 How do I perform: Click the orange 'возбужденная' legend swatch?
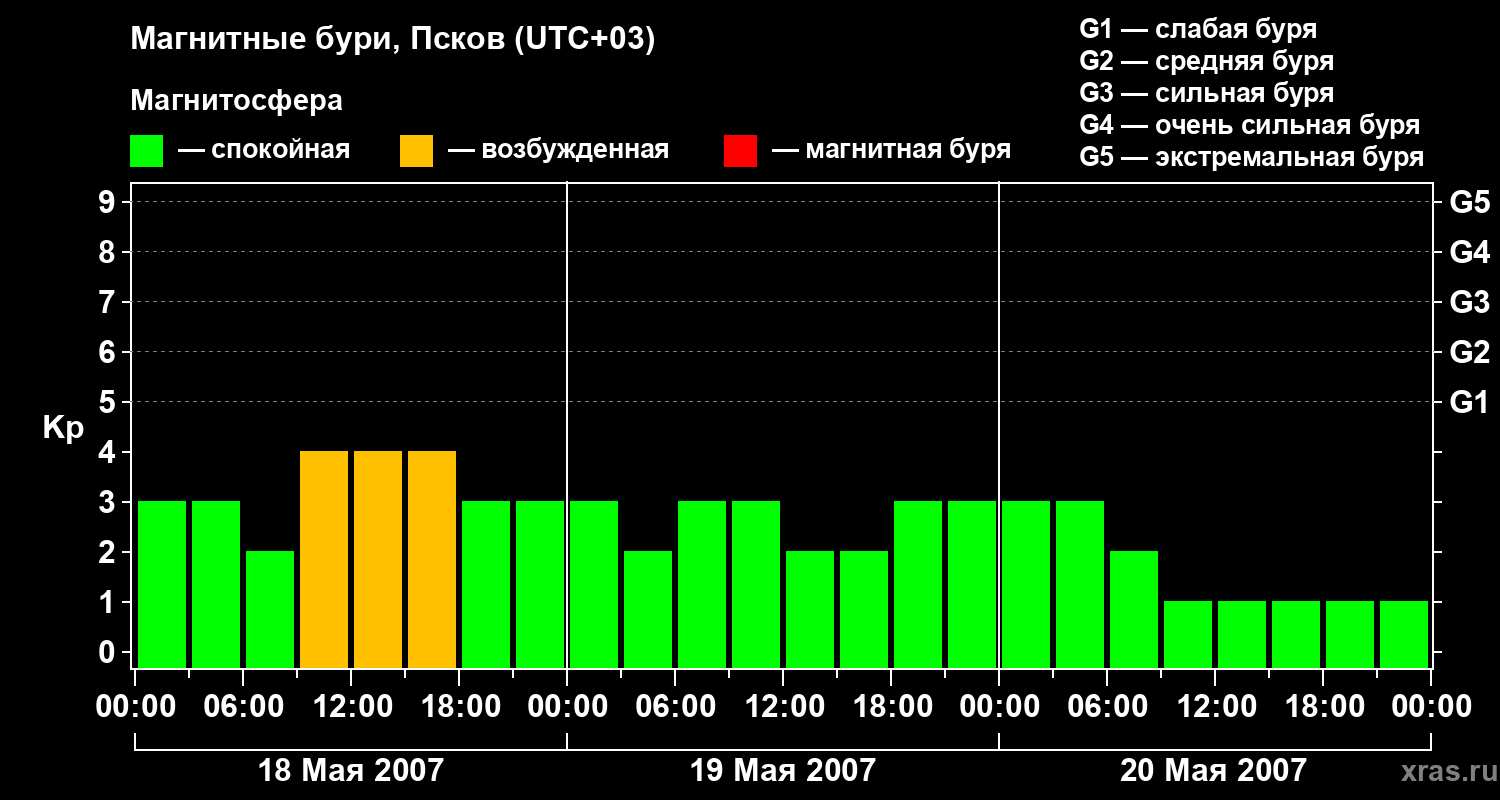[416, 151]
